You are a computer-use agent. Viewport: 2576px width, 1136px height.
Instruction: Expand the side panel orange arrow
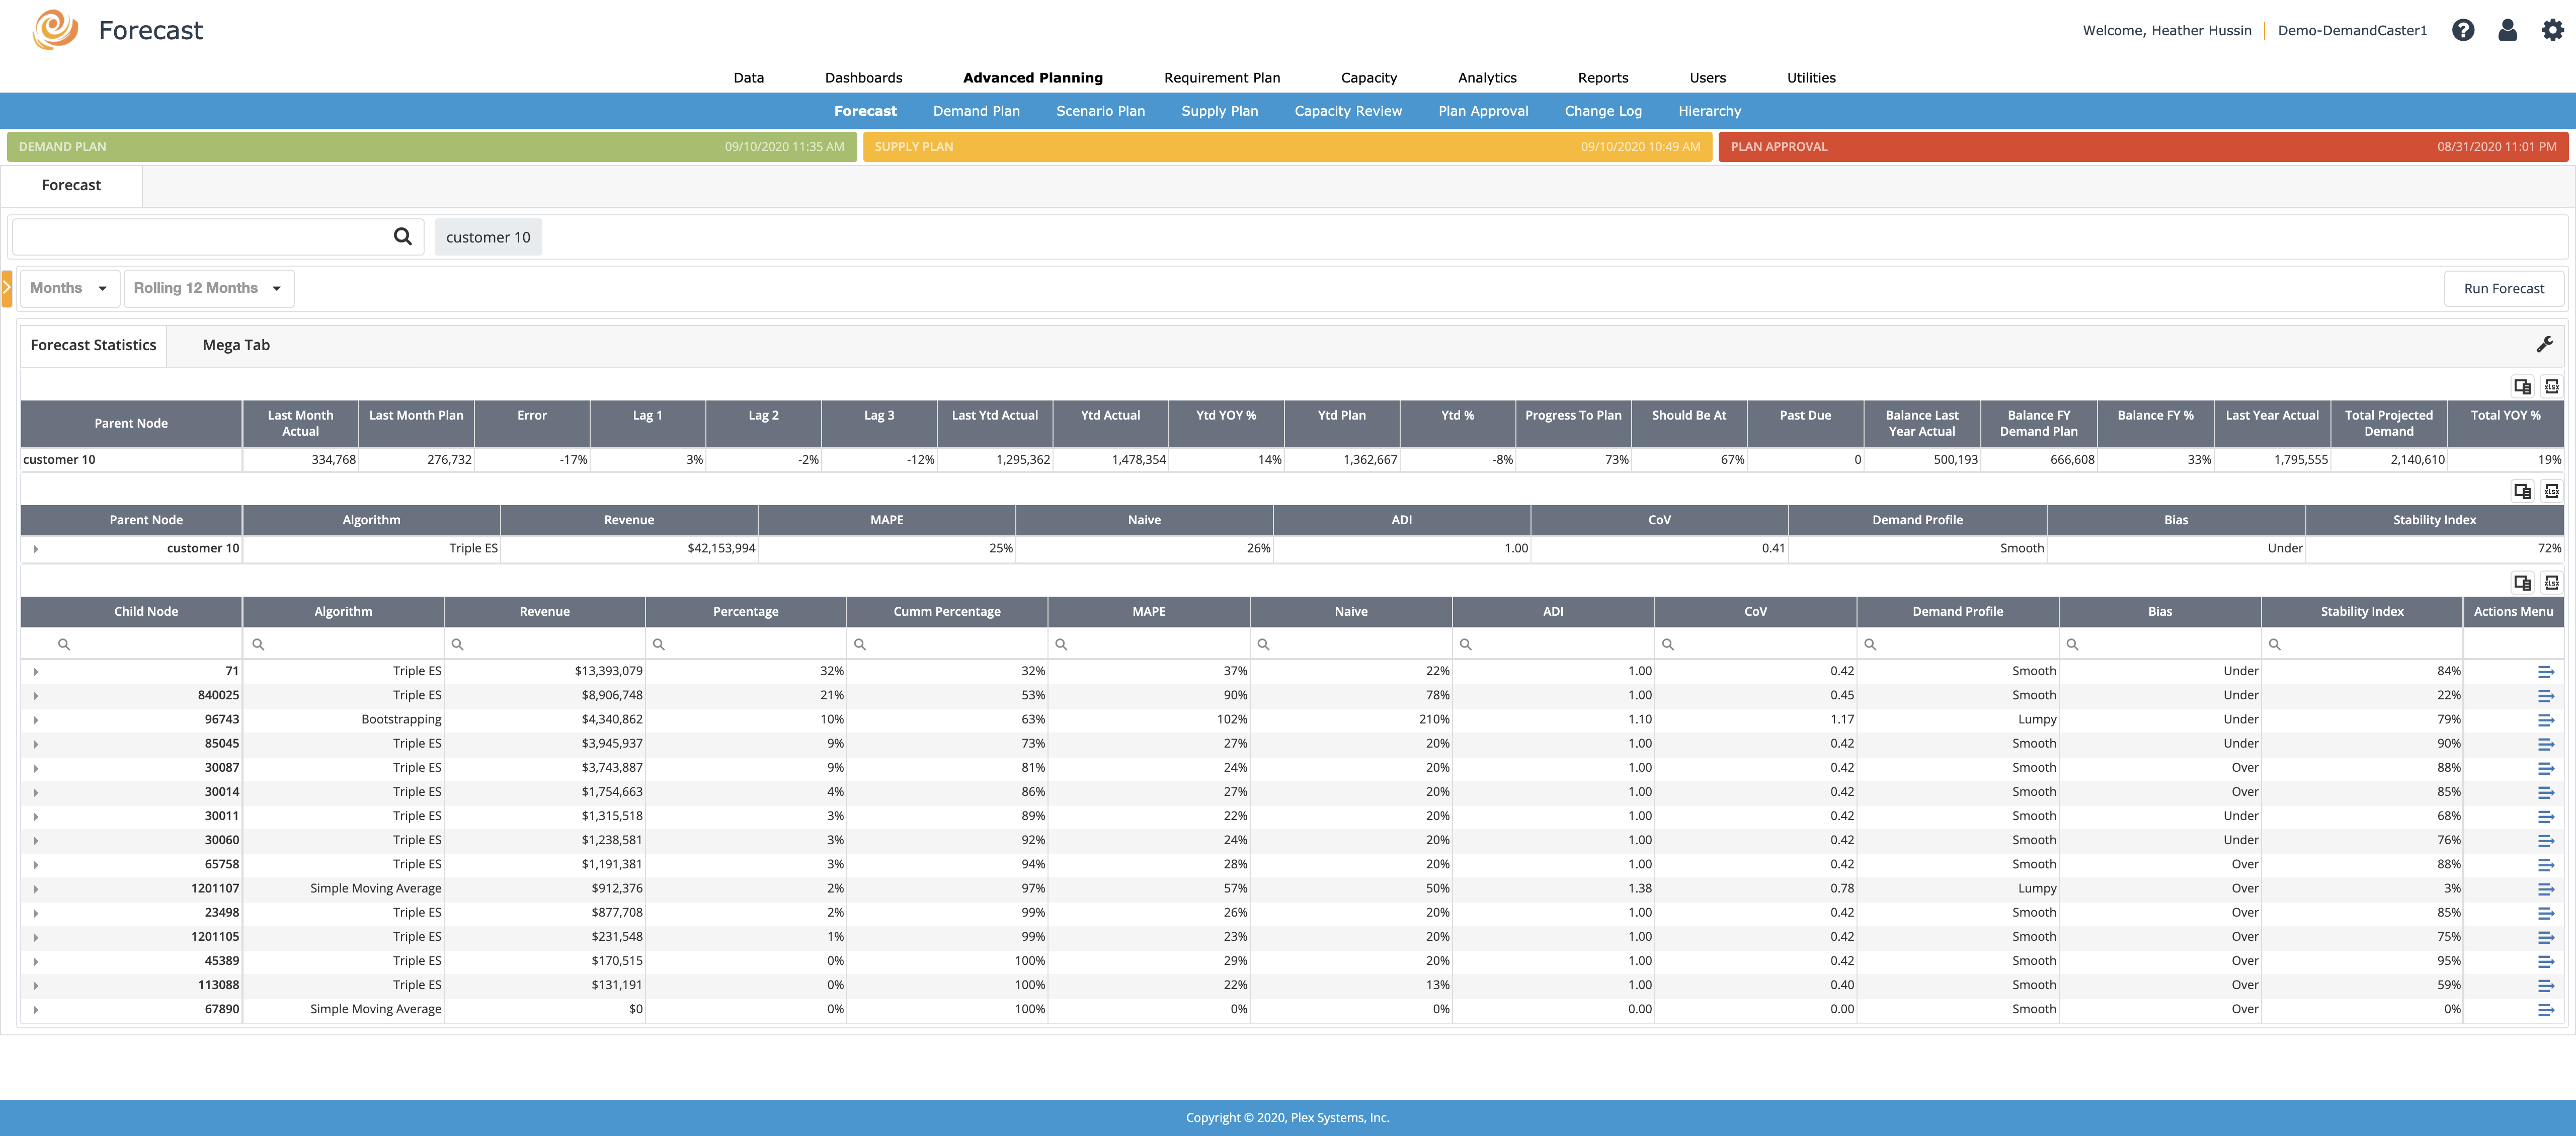7,288
